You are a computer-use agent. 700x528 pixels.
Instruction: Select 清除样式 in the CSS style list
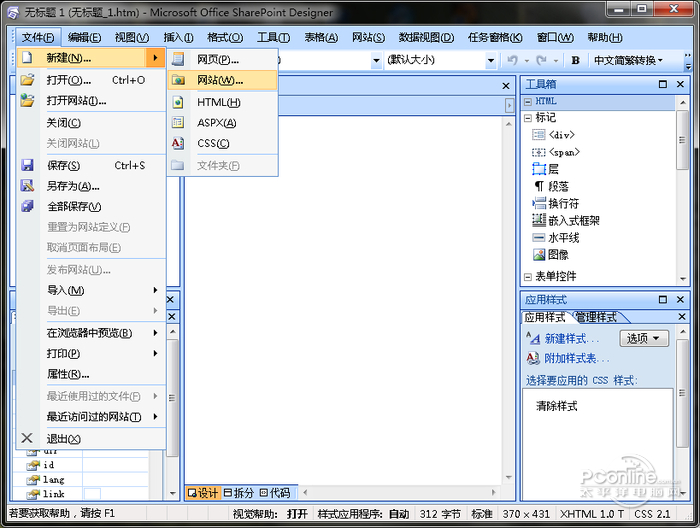[x=557, y=406]
